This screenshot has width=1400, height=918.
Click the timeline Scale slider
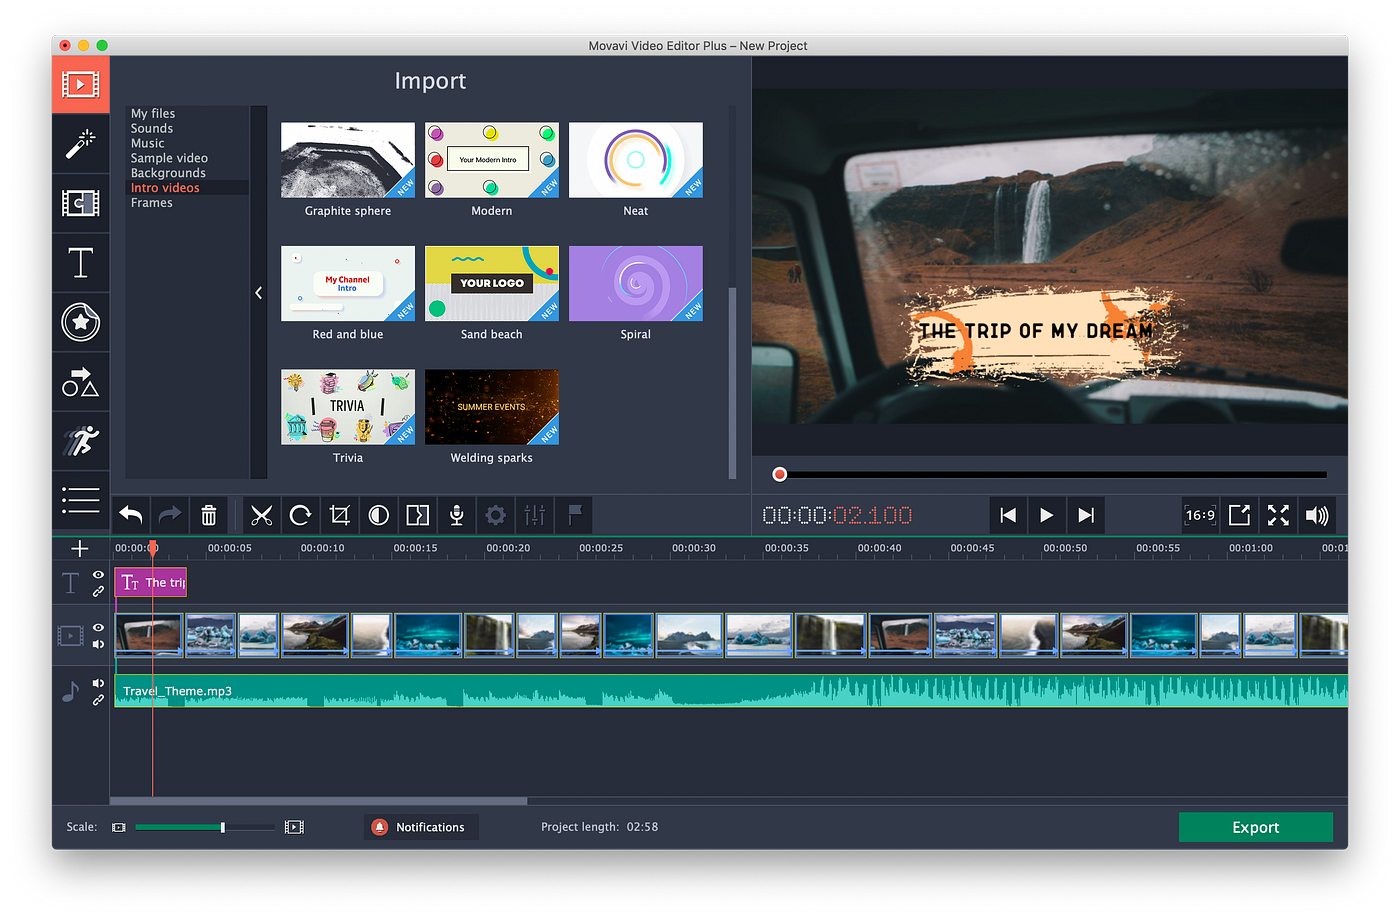(x=205, y=827)
